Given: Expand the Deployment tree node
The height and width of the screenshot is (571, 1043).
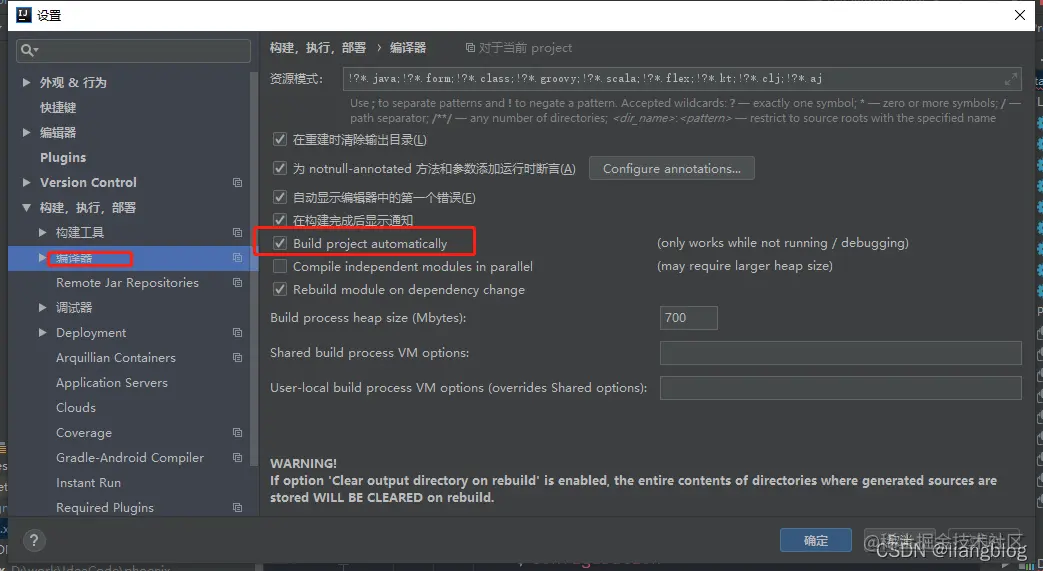Looking at the screenshot, I should [x=43, y=332].
